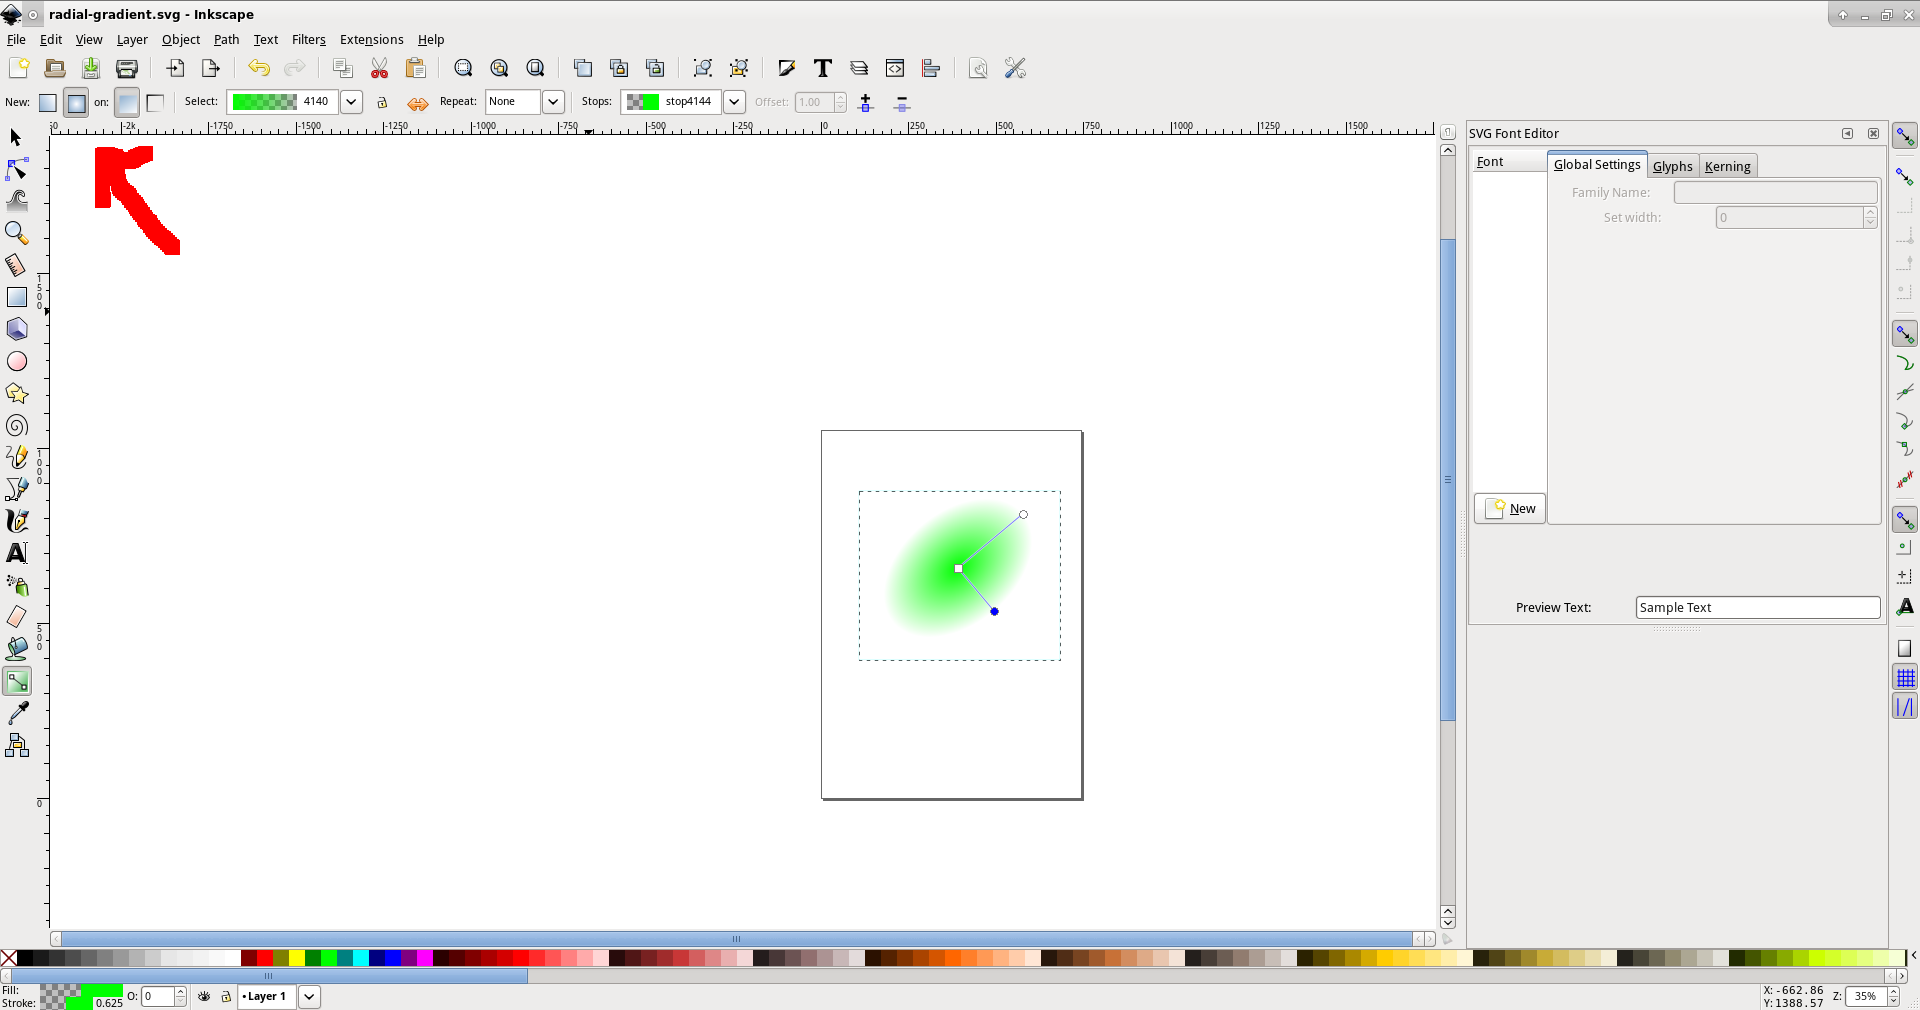Select the Spray tool
The image size is (1920, 1010).
pyautogui.click(x=17, y=585)
